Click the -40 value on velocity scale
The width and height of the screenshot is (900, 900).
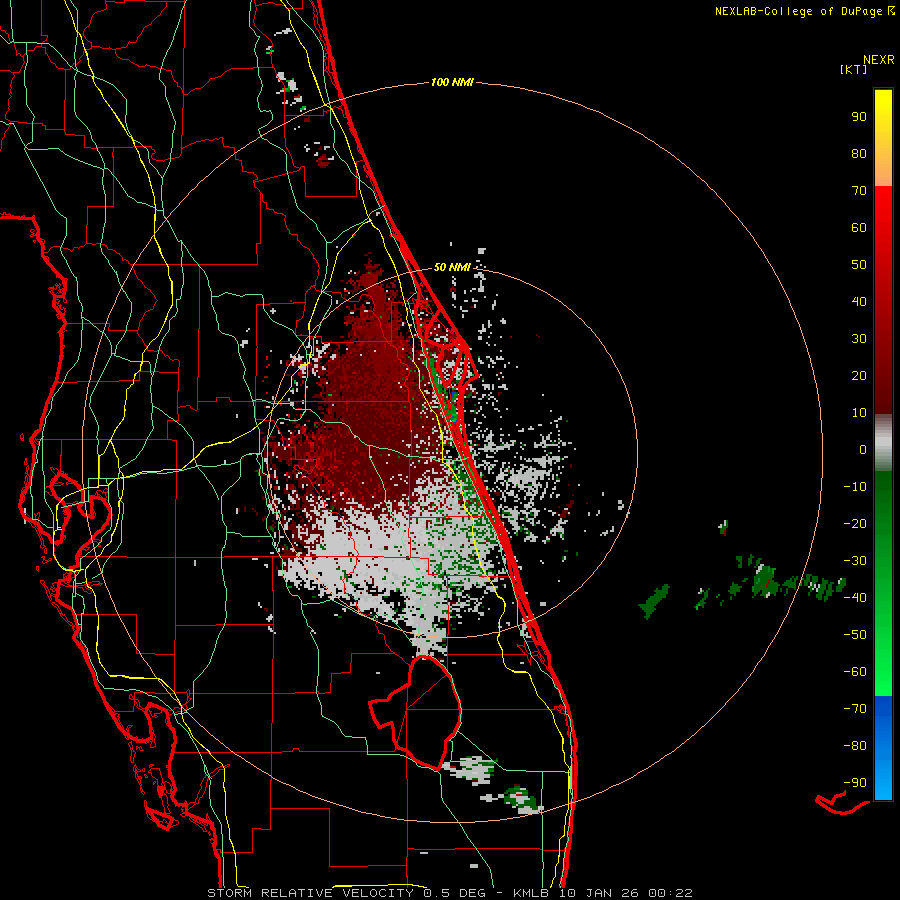click(x=855, y=598)
